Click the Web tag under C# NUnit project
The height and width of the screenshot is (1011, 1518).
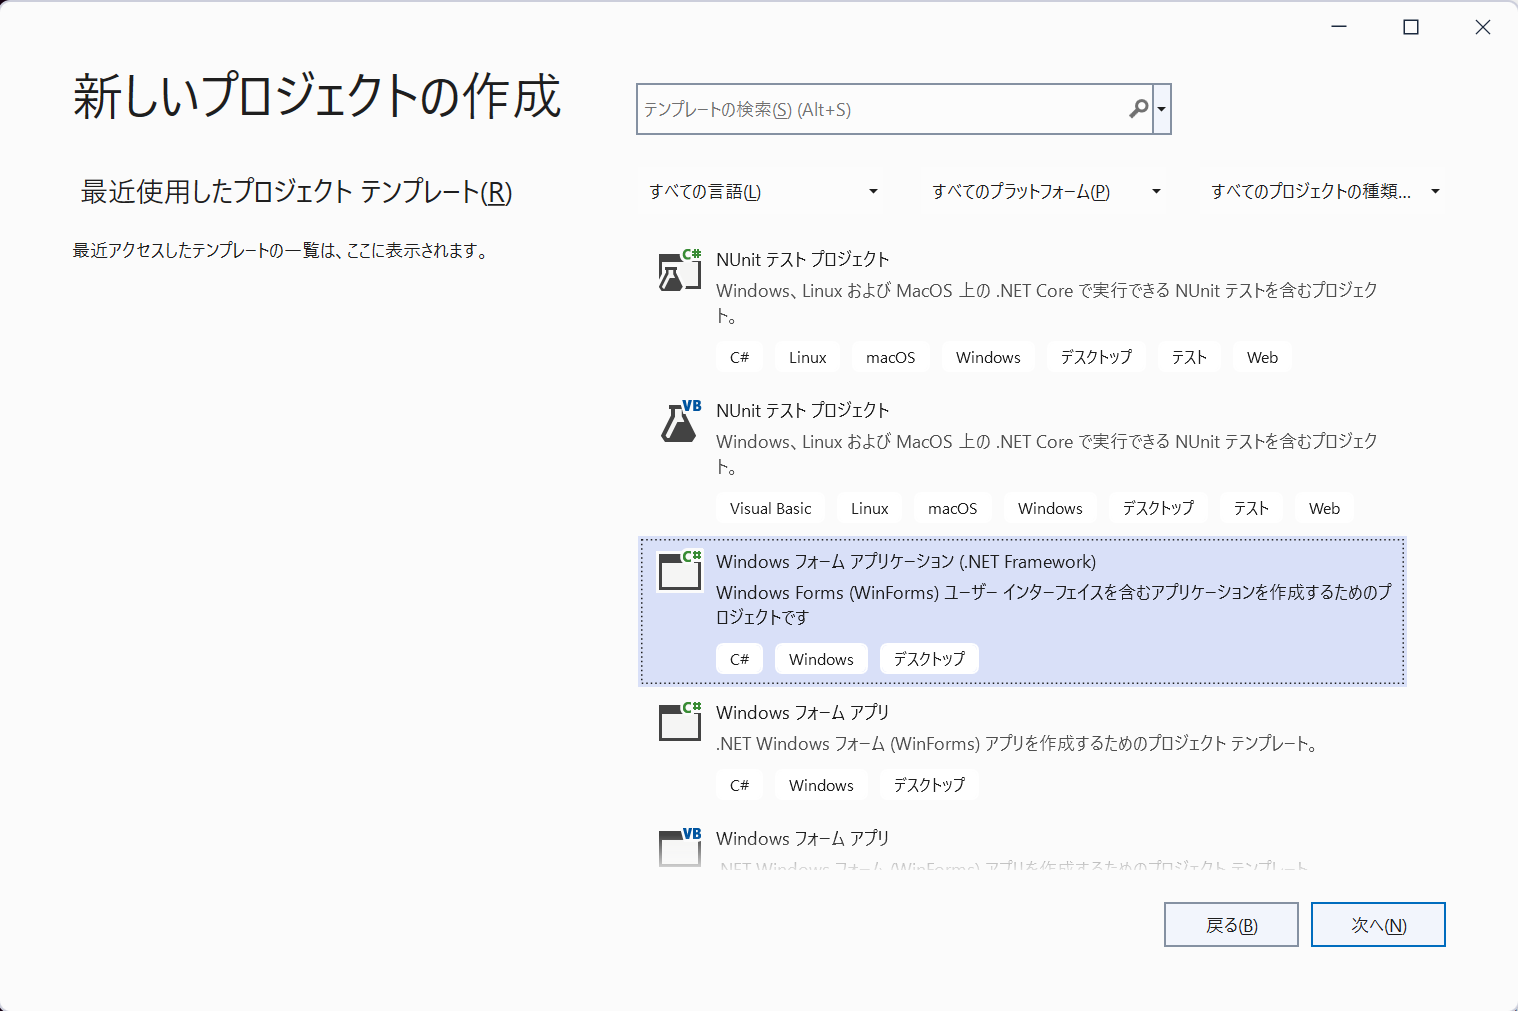[x=1262, y=357]
